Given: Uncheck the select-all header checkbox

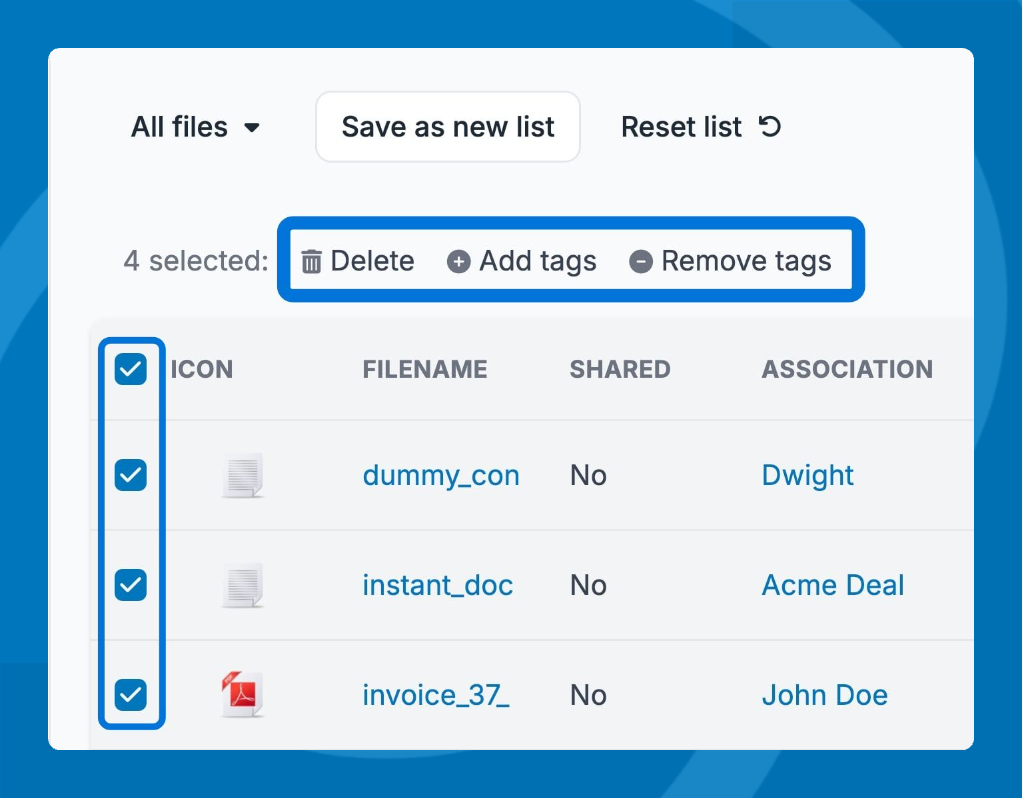Looking at the screenshot, I should coord(131,369).
